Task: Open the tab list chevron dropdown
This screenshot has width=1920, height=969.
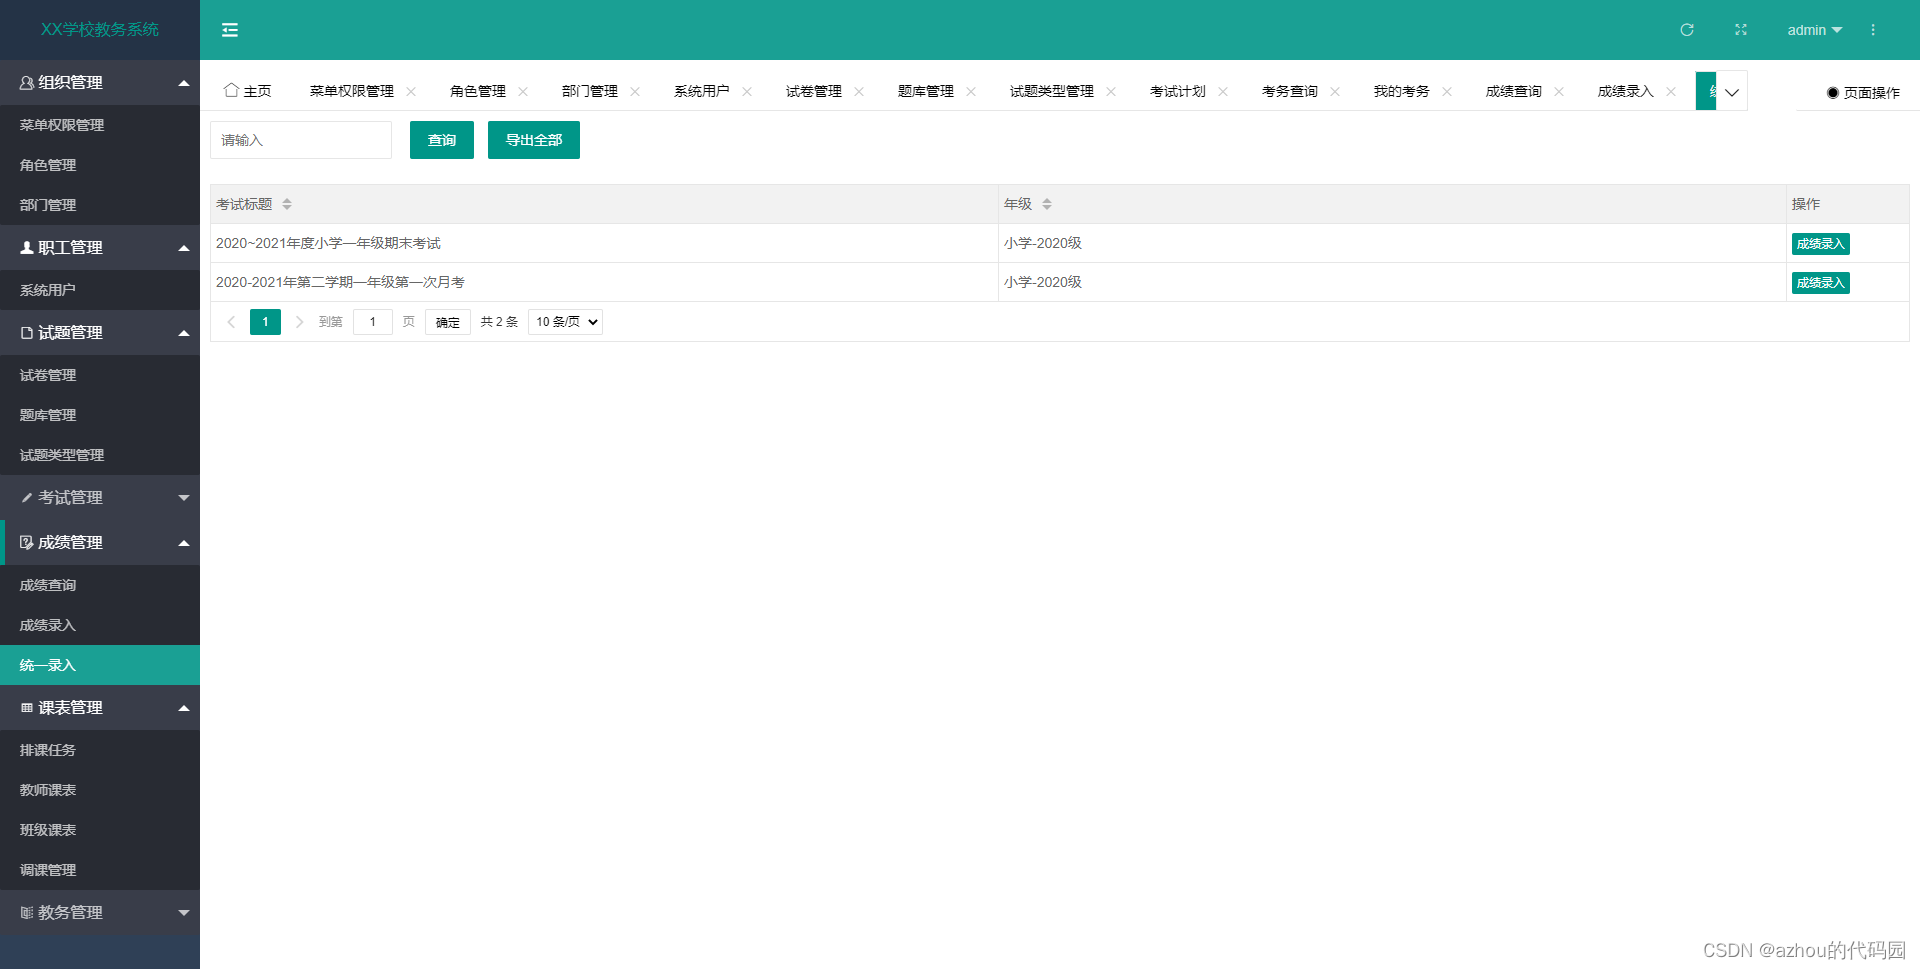Action: pyautogui.click(x=1732, y=91)
